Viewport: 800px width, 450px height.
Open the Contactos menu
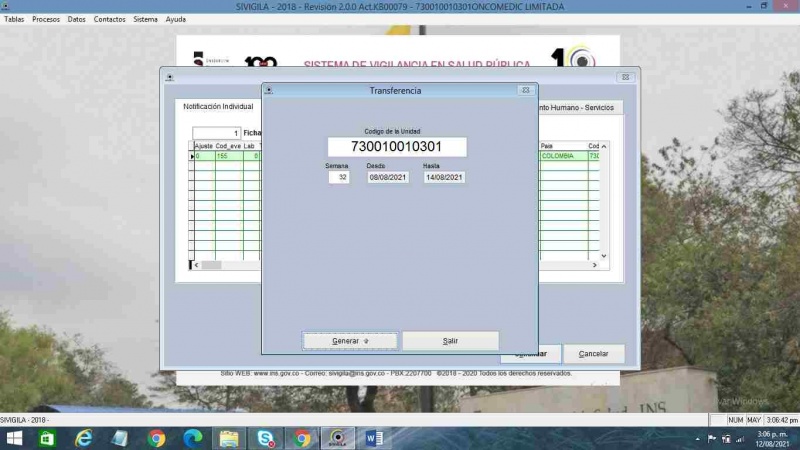click(109, 19)
